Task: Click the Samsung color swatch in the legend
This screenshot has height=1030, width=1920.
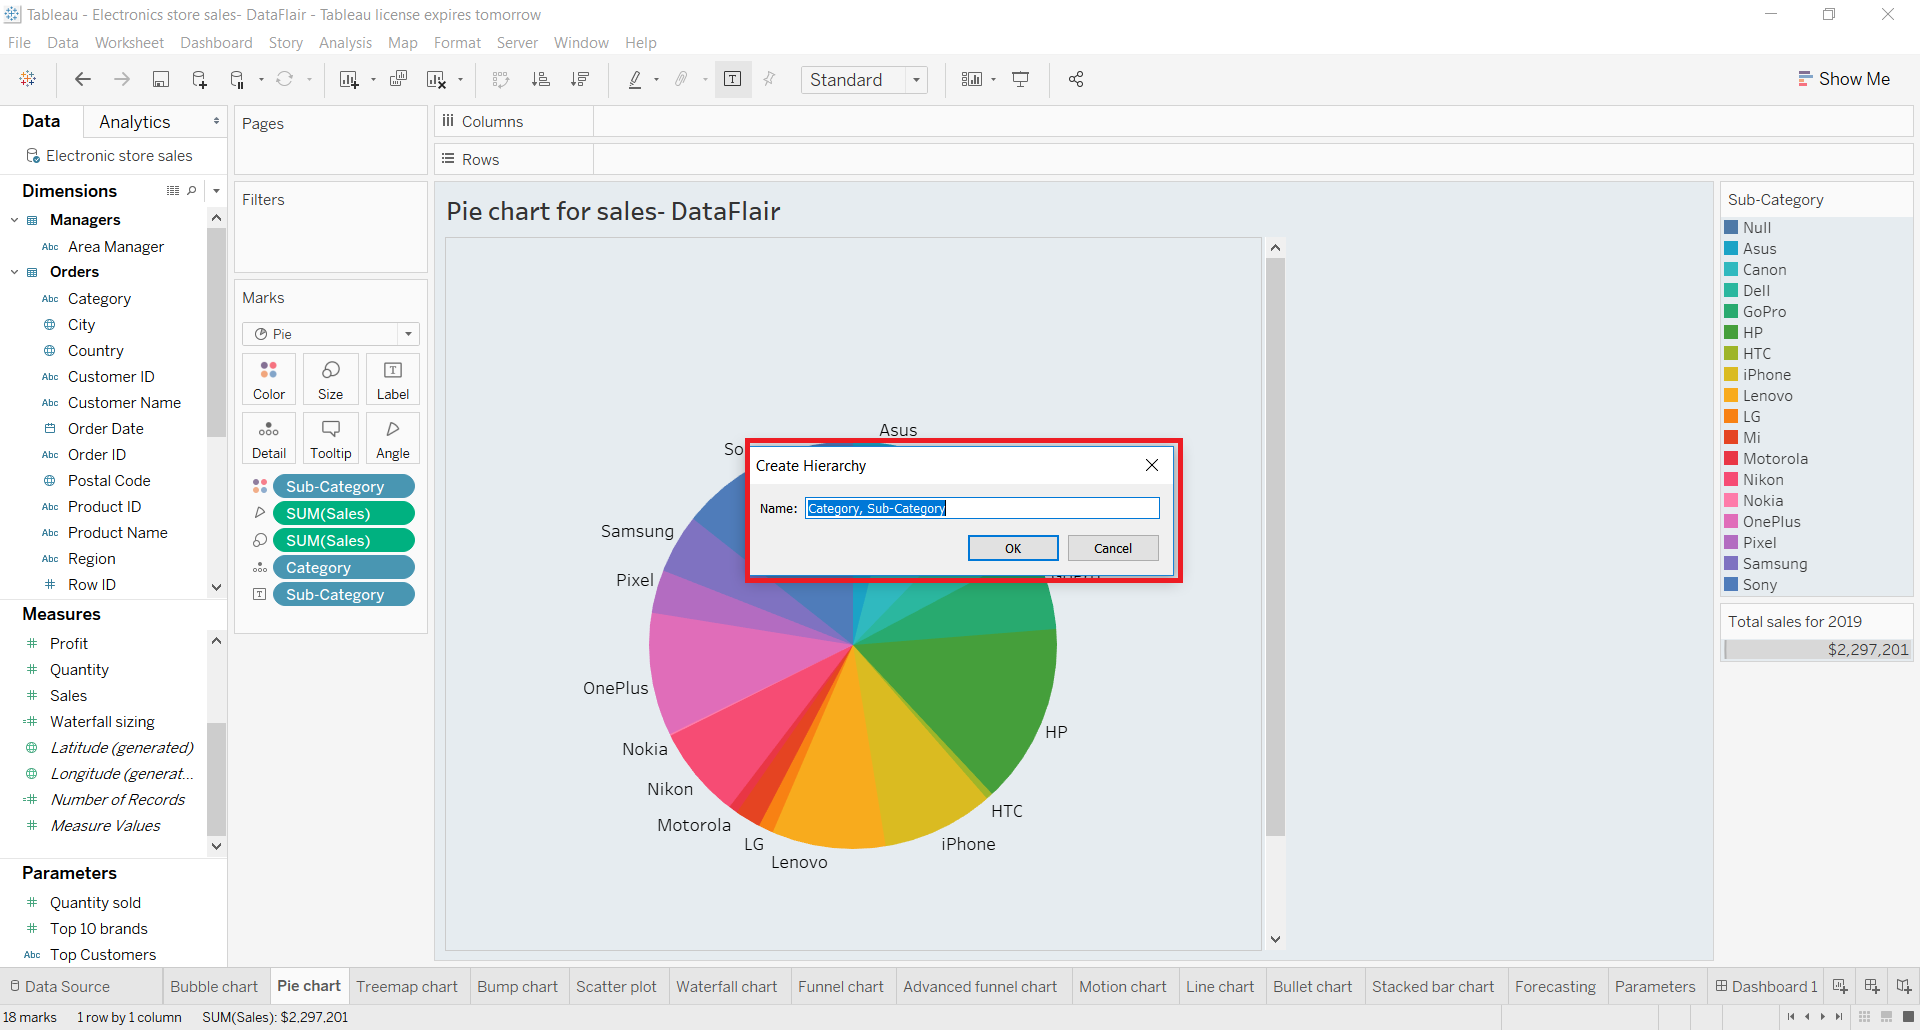Action: tap(1733, 563)
